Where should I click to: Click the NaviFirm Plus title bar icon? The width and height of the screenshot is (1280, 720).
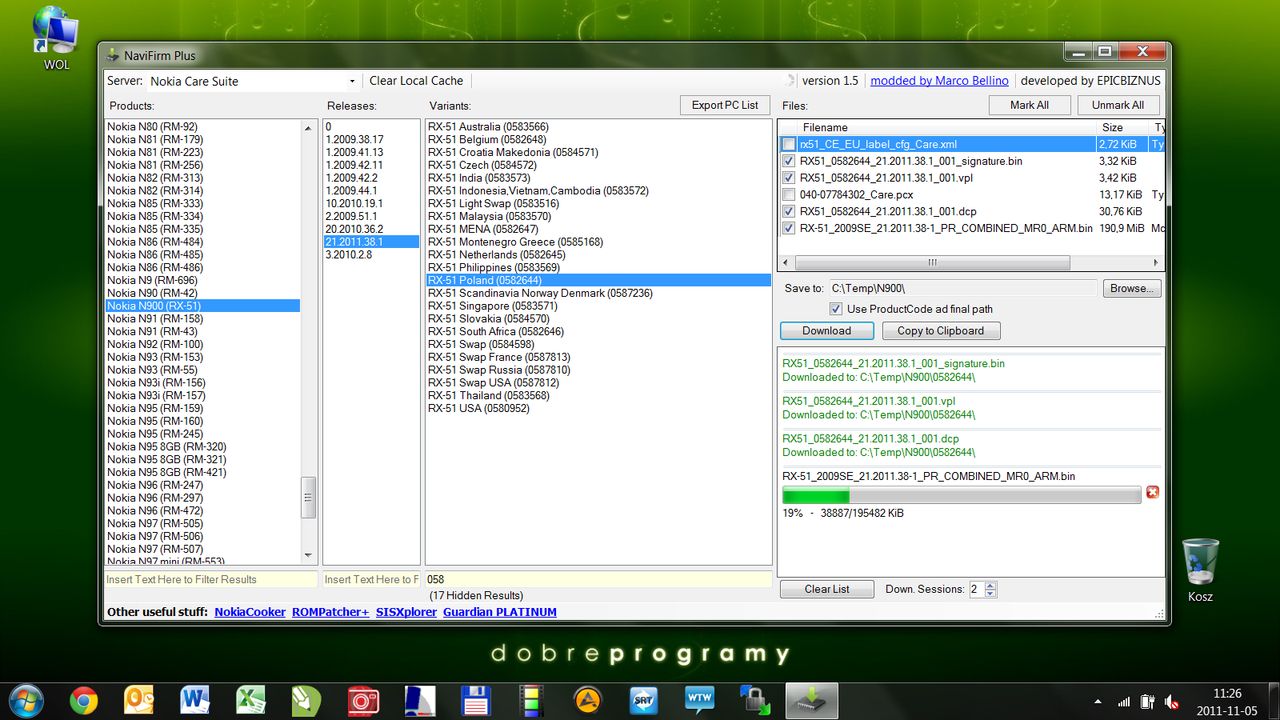tap(111, 56)
